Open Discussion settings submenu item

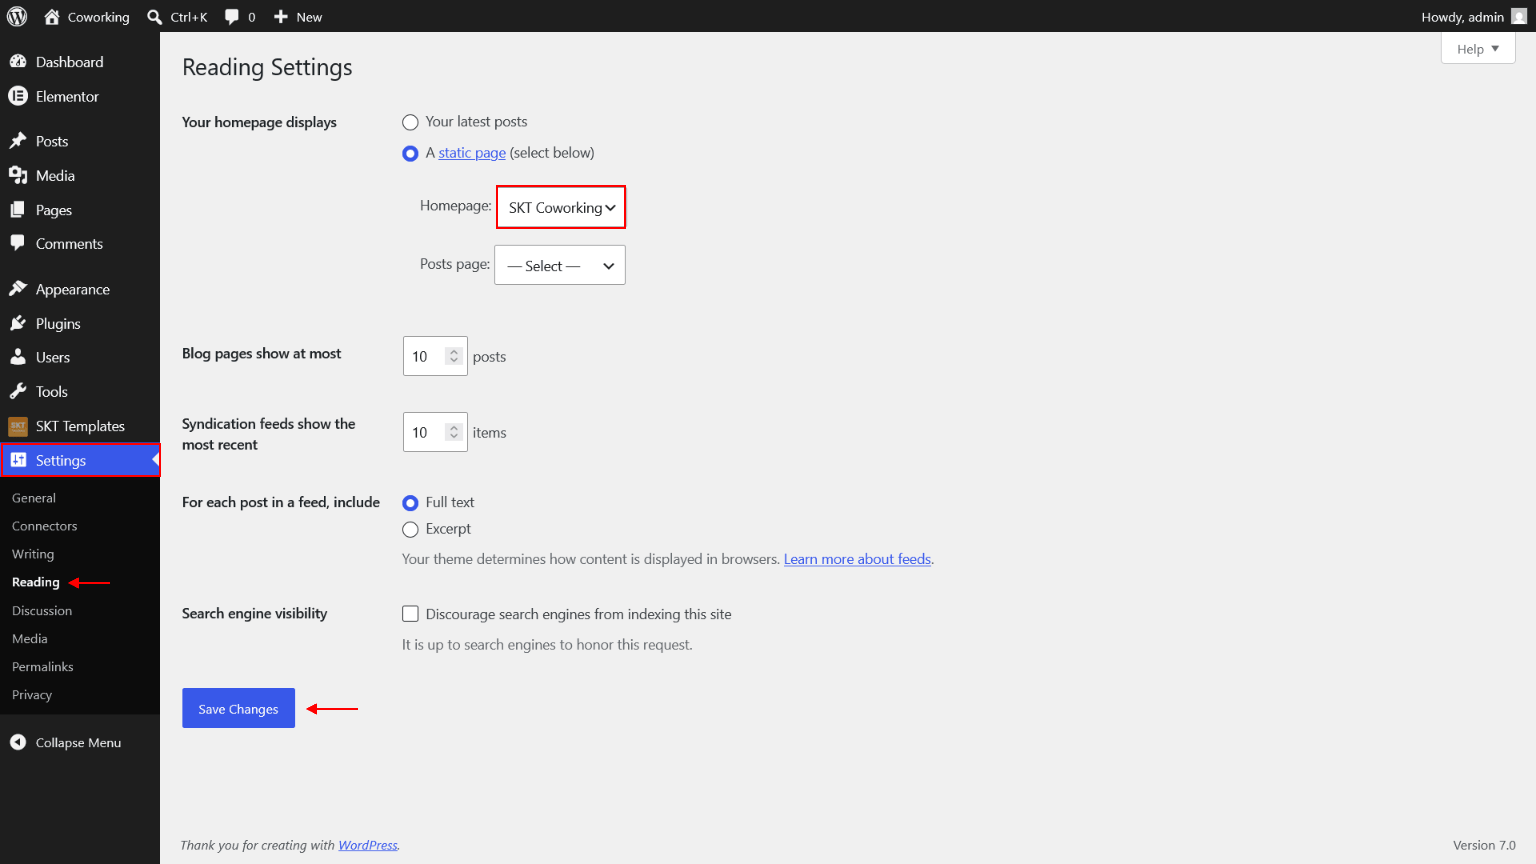coord(42,611)
